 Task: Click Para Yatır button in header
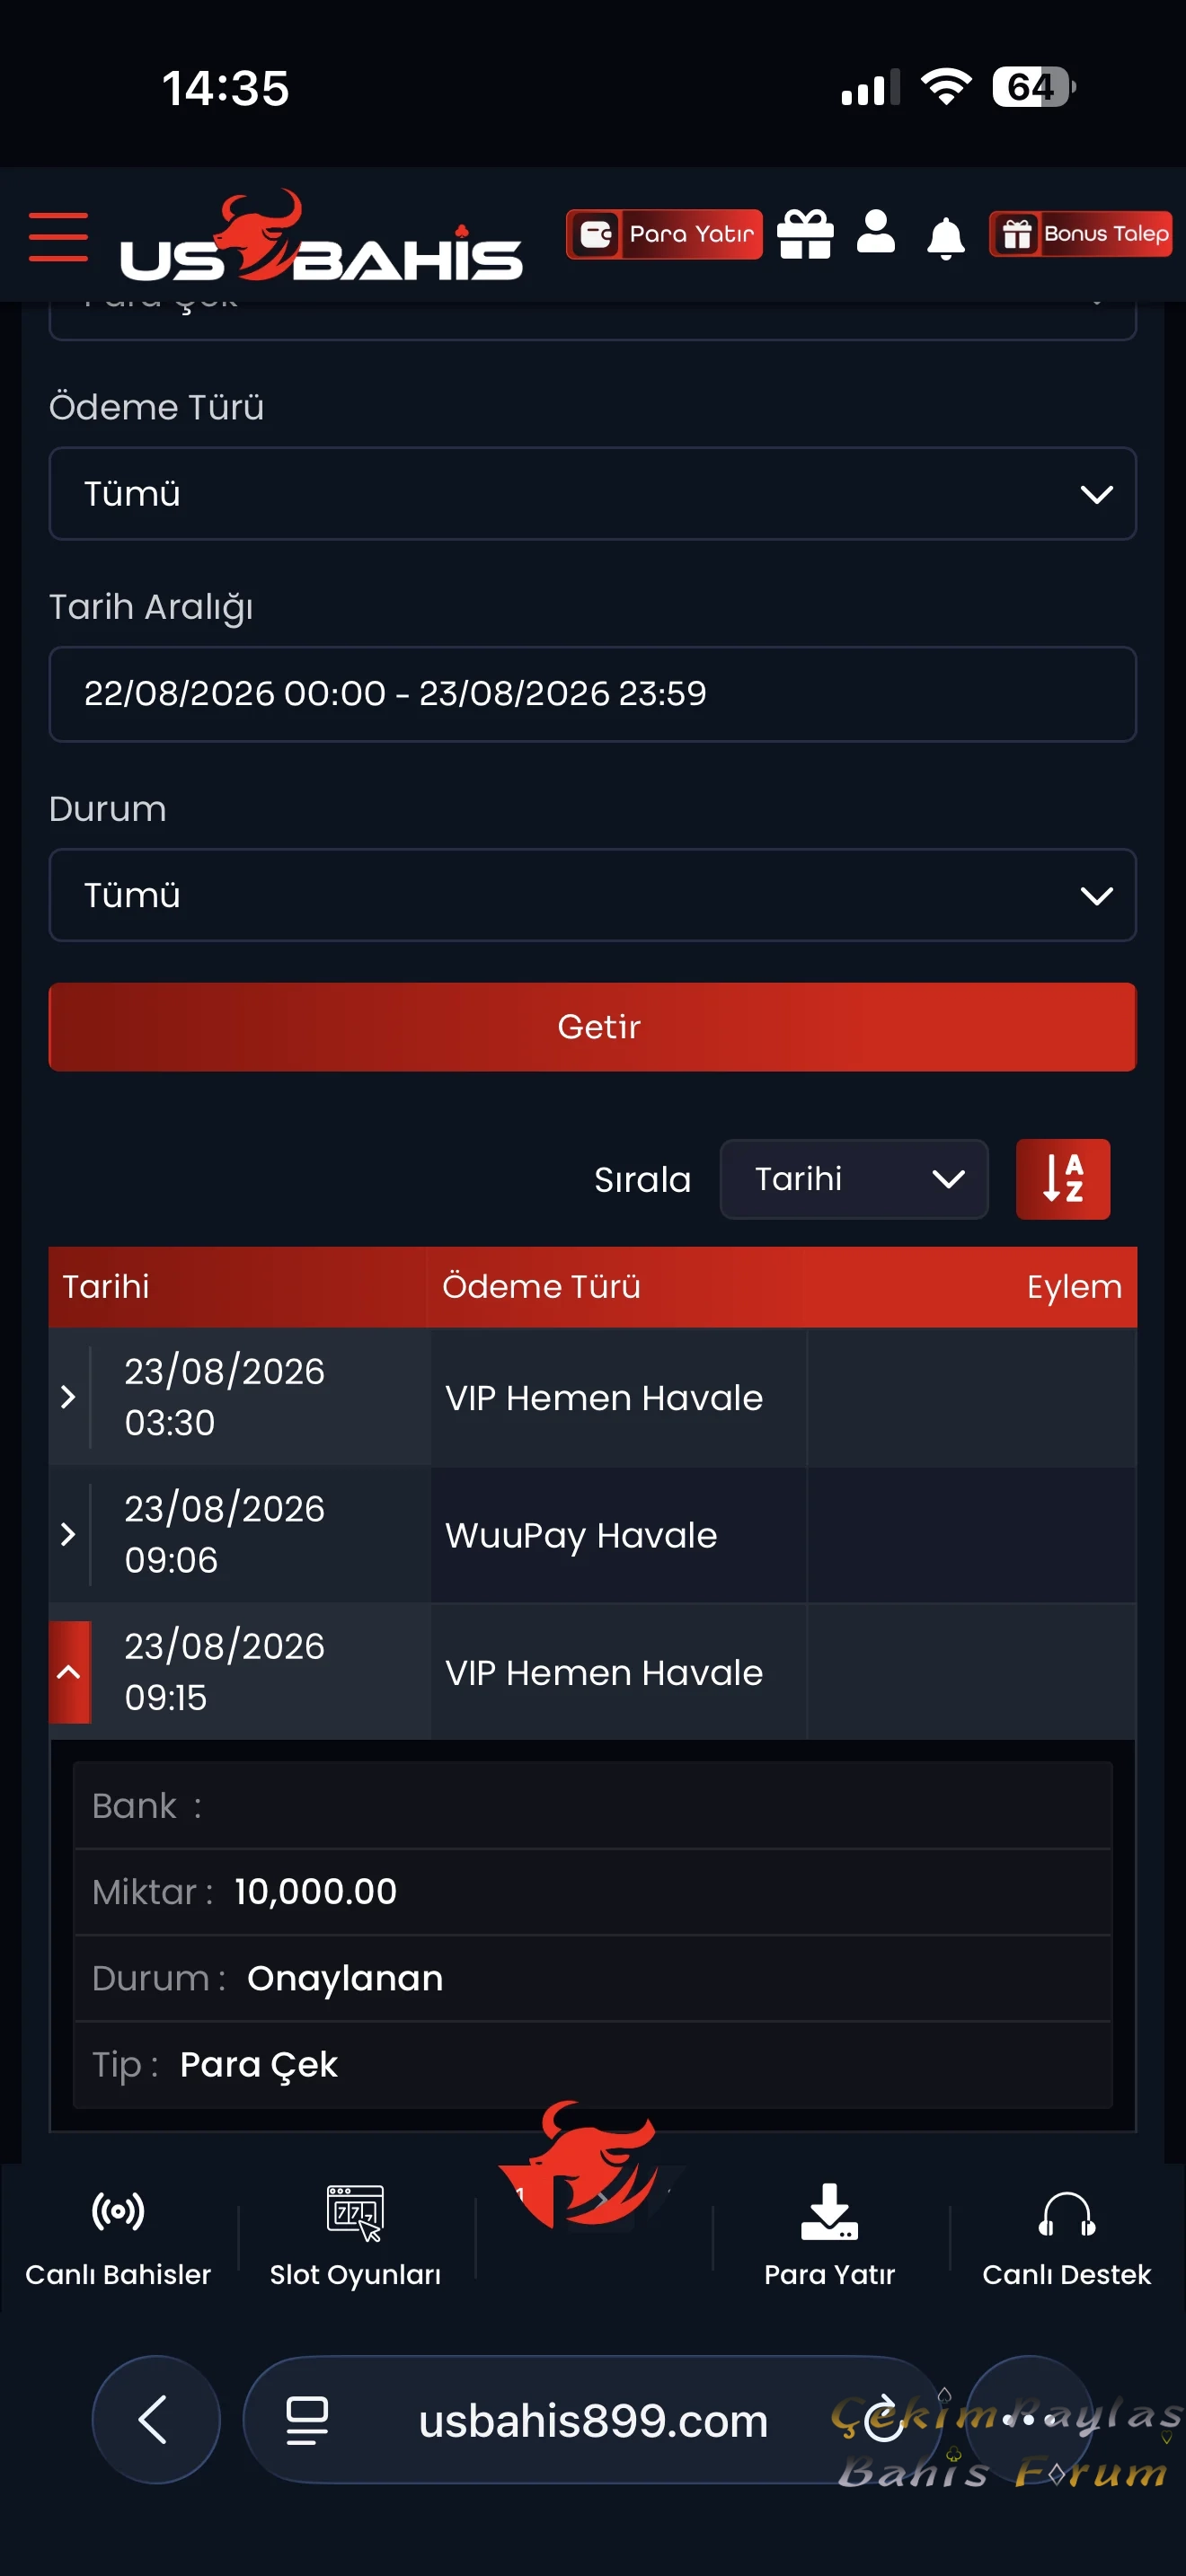pos(664,234)
